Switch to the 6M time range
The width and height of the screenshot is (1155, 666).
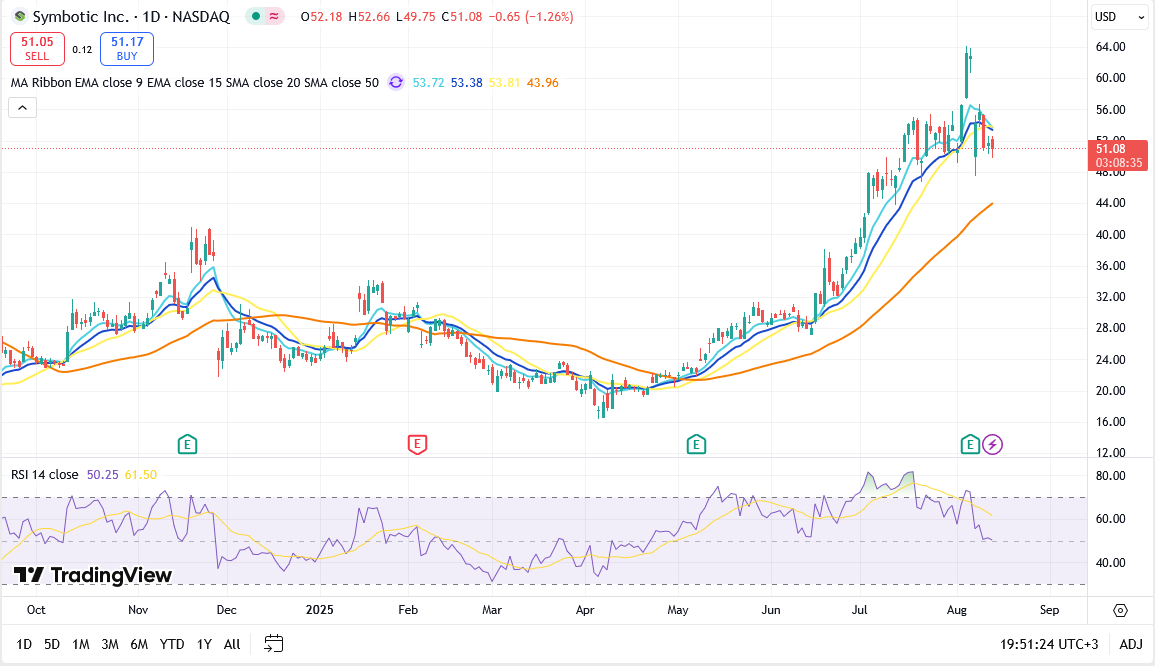(139, 644)
